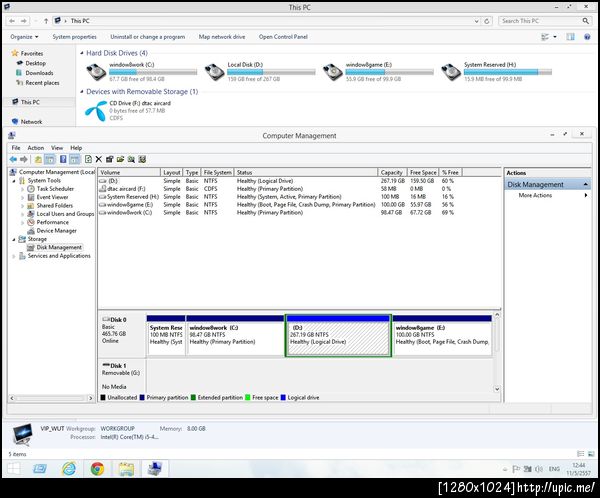
Task: Click scroll down arrow in disk pane
Action: pyautogui.click(x=497, y=389)
